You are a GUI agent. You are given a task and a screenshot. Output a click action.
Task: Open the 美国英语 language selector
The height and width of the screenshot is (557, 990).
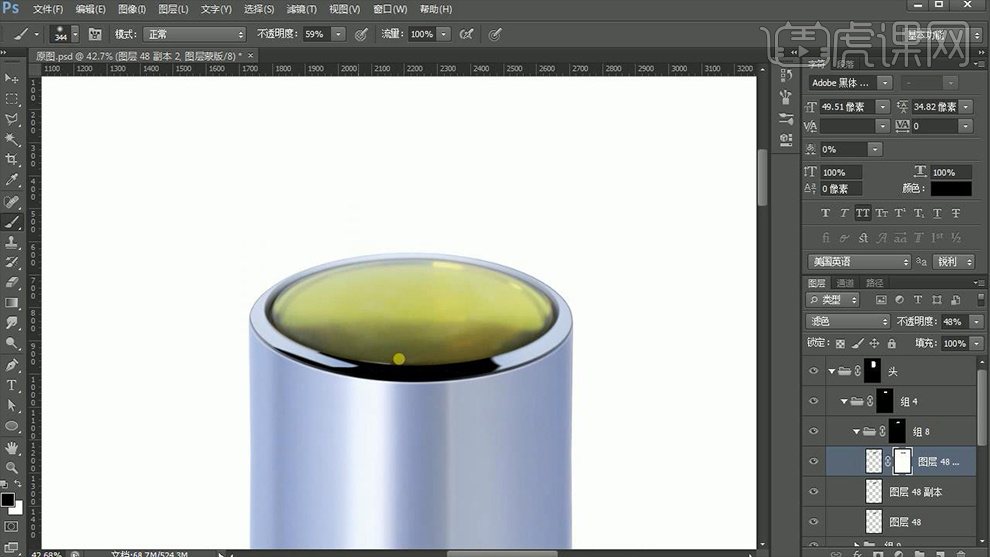859,261
